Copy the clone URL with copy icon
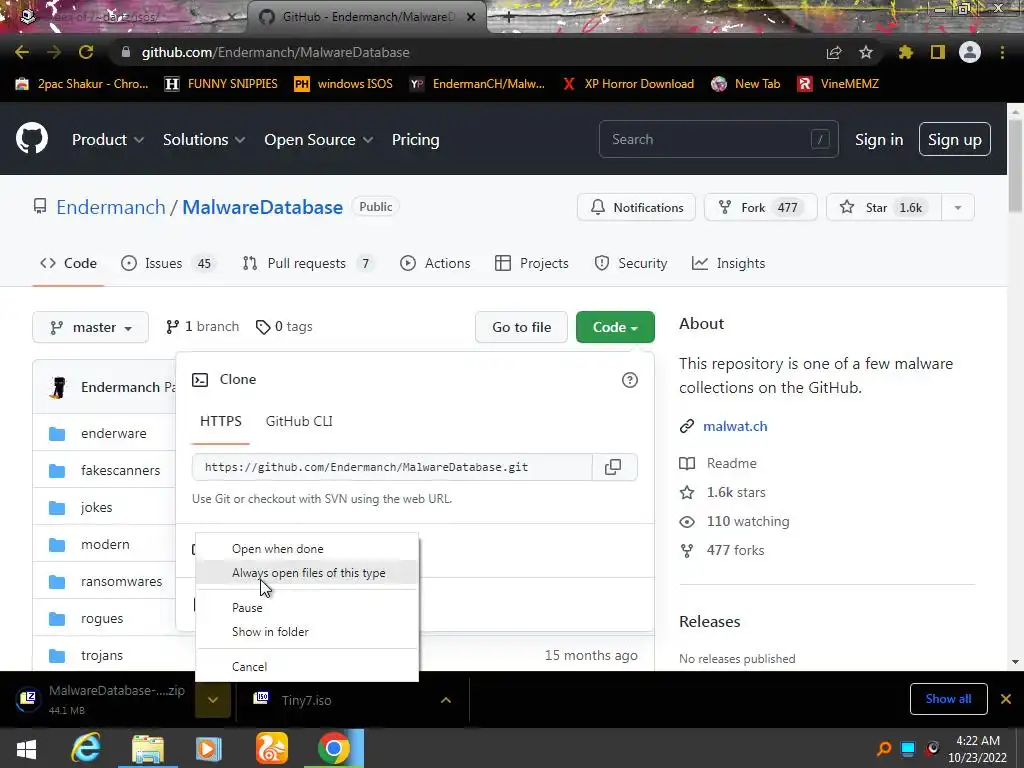This screenshot has height=768, width=1024. (x=613, y=467)
